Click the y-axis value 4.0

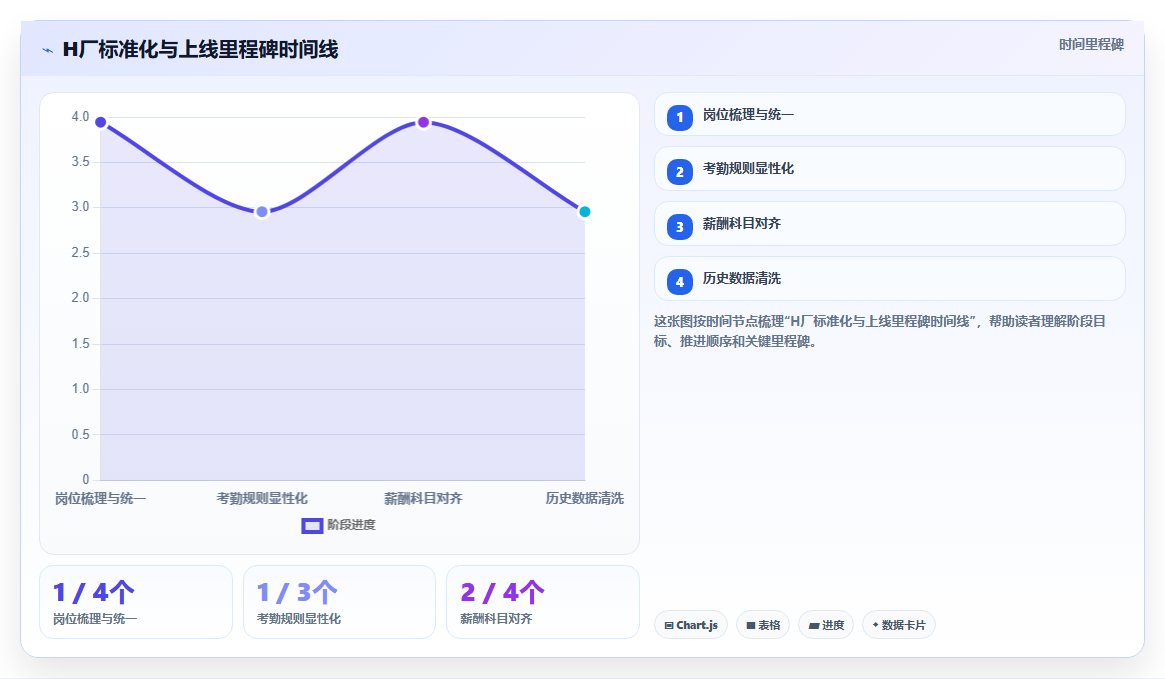(80, 117)
